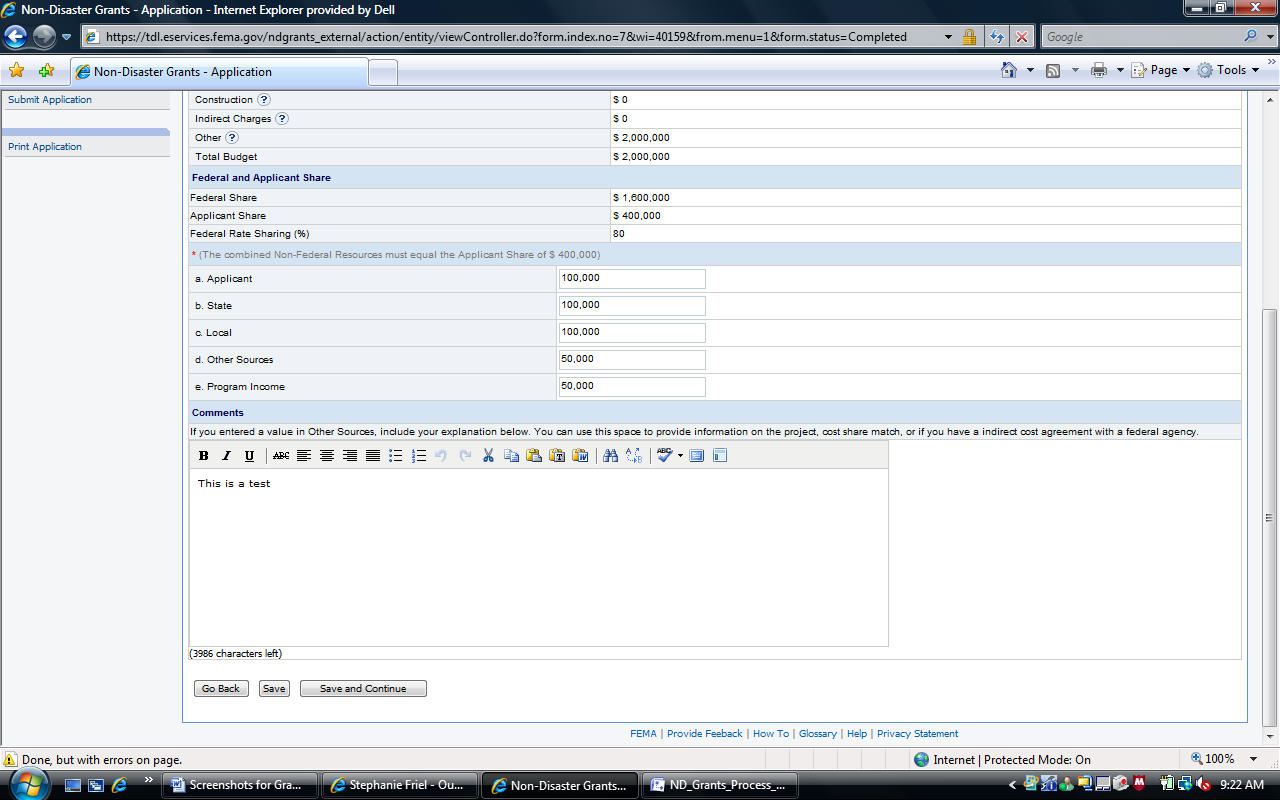Paste as plain text in comments
This screenshot has width=1280, height=800.
pos(557,456)
